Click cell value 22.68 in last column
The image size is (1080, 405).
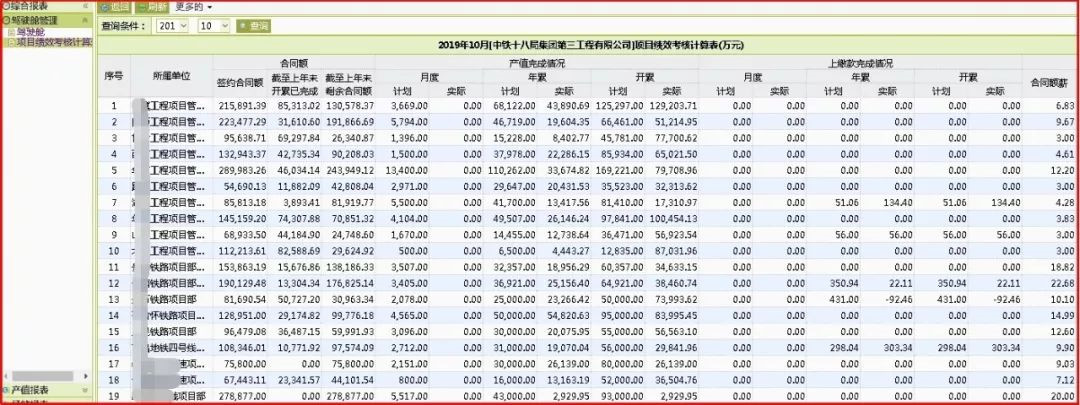pyautogui.click(x=1064, y=283)
